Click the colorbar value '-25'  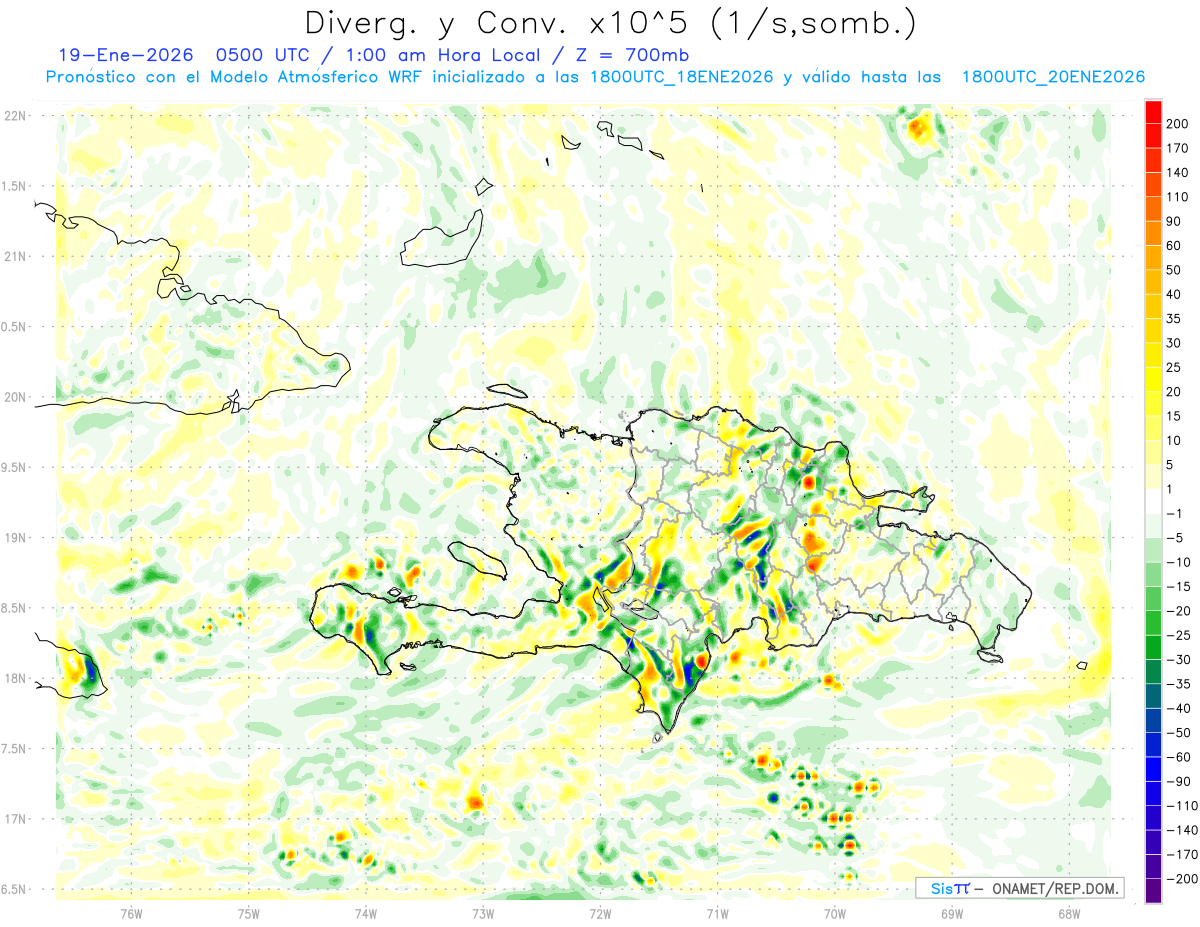[x=1178, y=635]
